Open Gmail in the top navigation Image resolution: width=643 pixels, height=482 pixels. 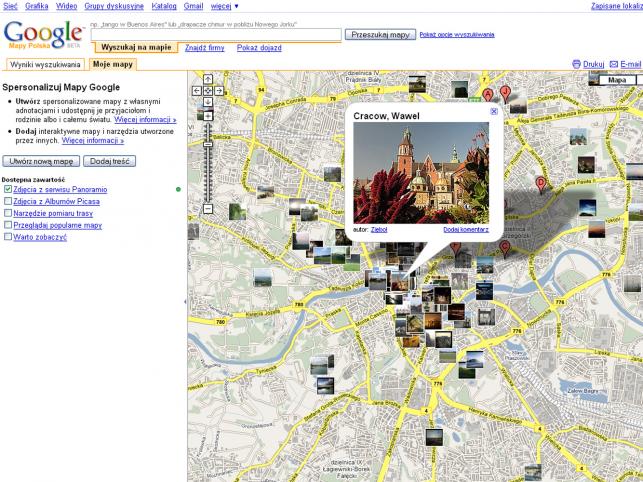(x=194, y=6)
